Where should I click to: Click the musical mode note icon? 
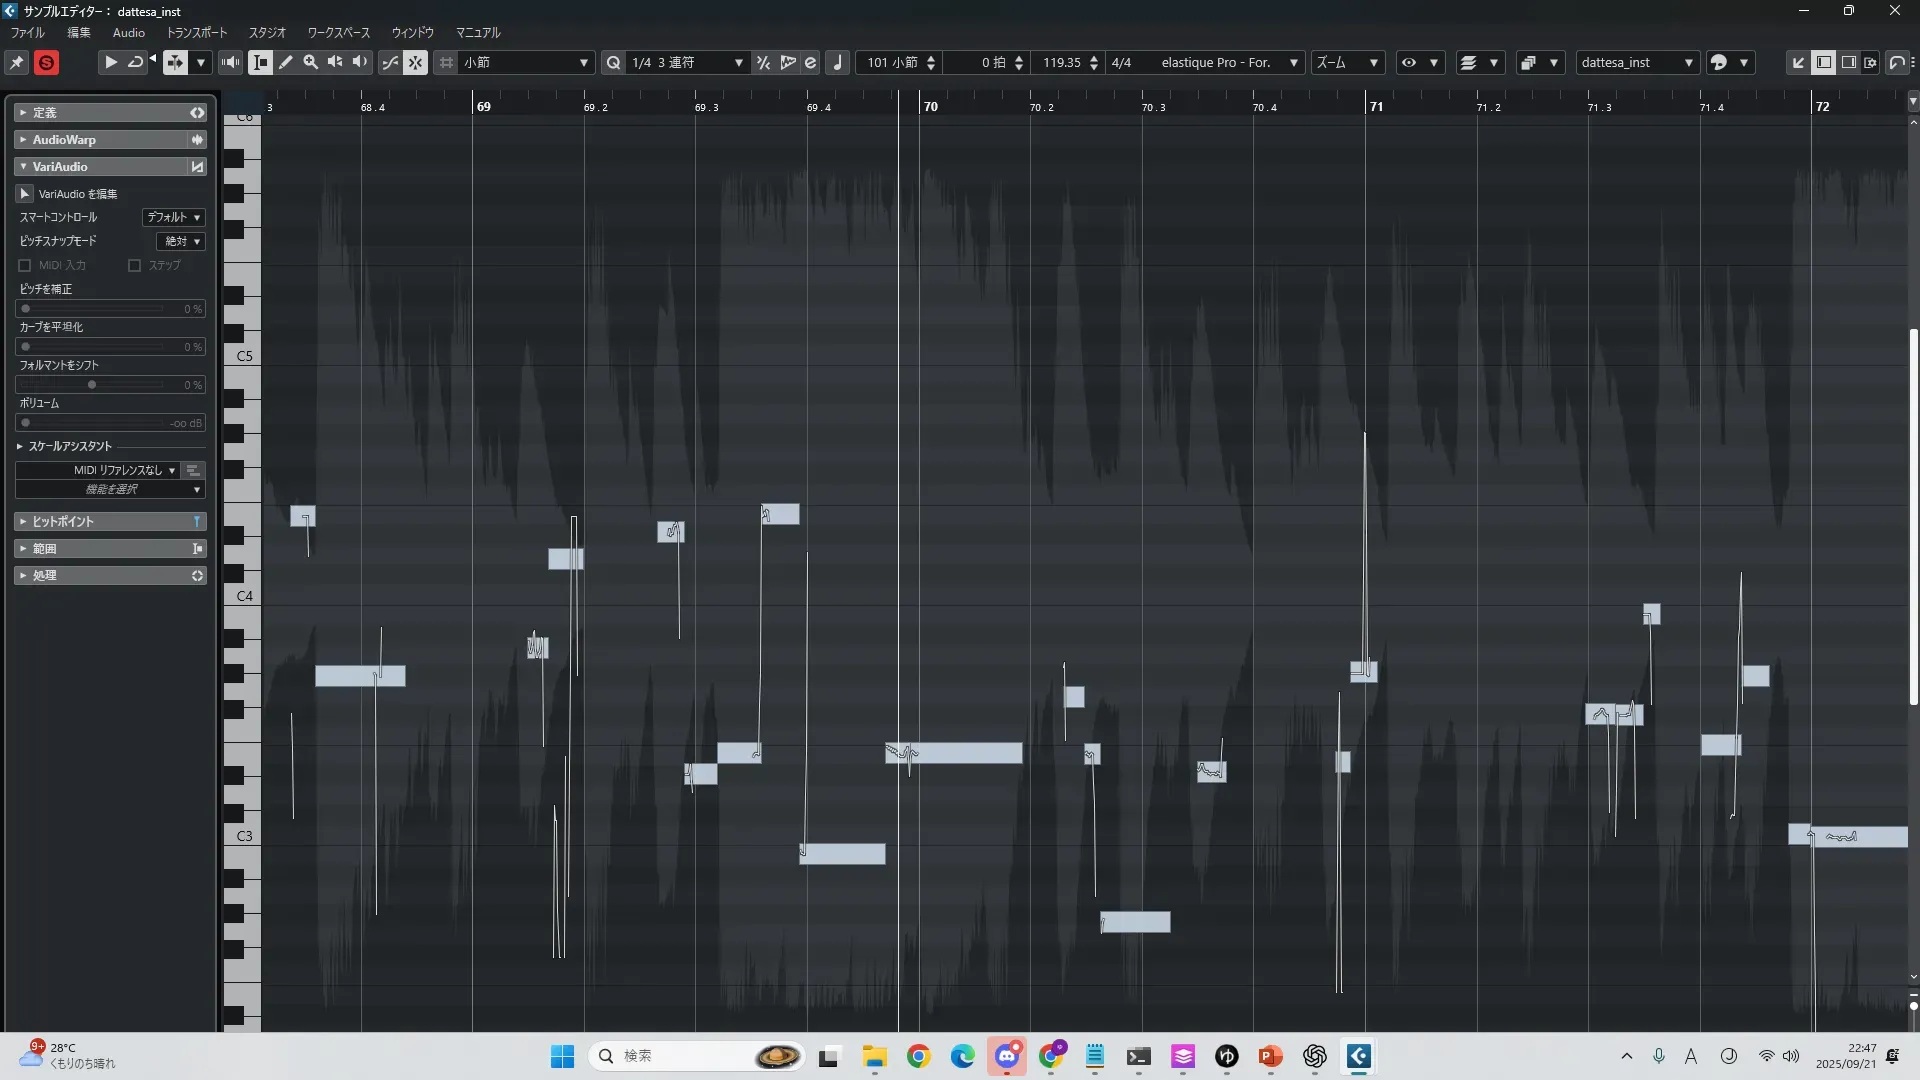(x=838, y=62)
